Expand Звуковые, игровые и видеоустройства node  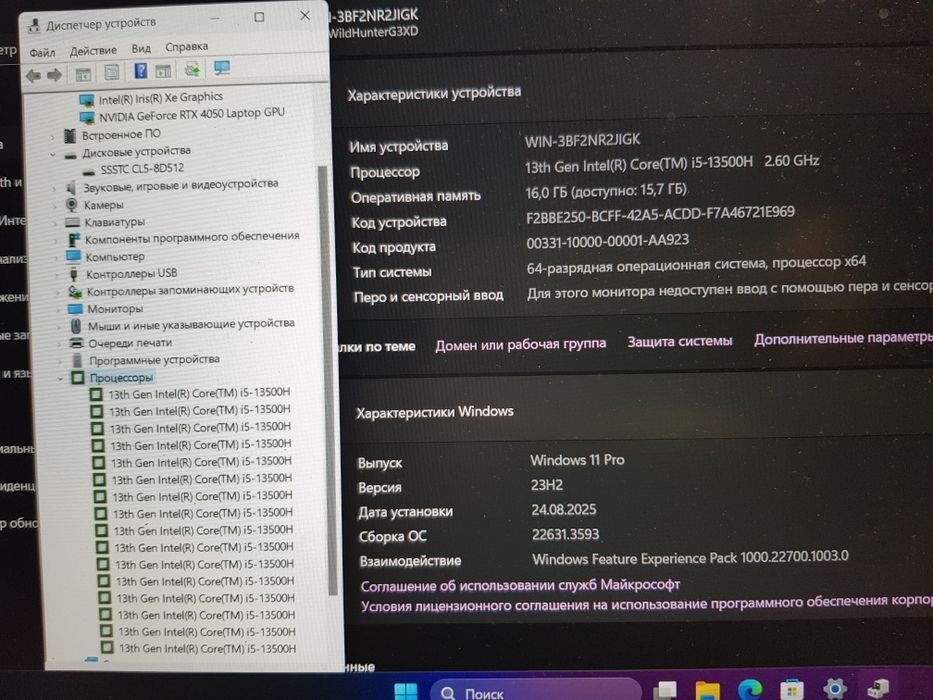point(54,189)
